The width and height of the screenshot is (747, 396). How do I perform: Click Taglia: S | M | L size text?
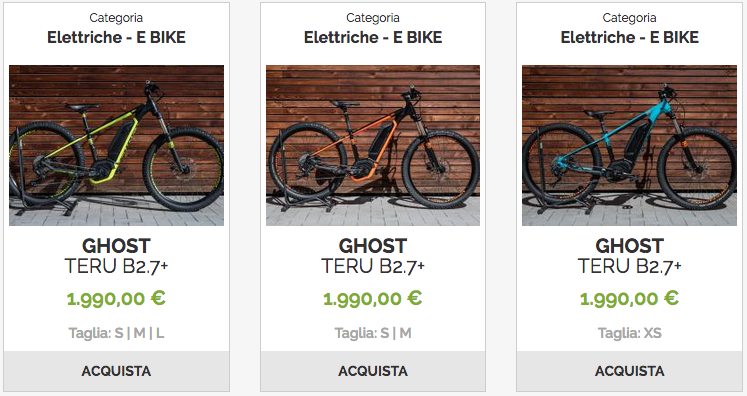tap(116, 333)
